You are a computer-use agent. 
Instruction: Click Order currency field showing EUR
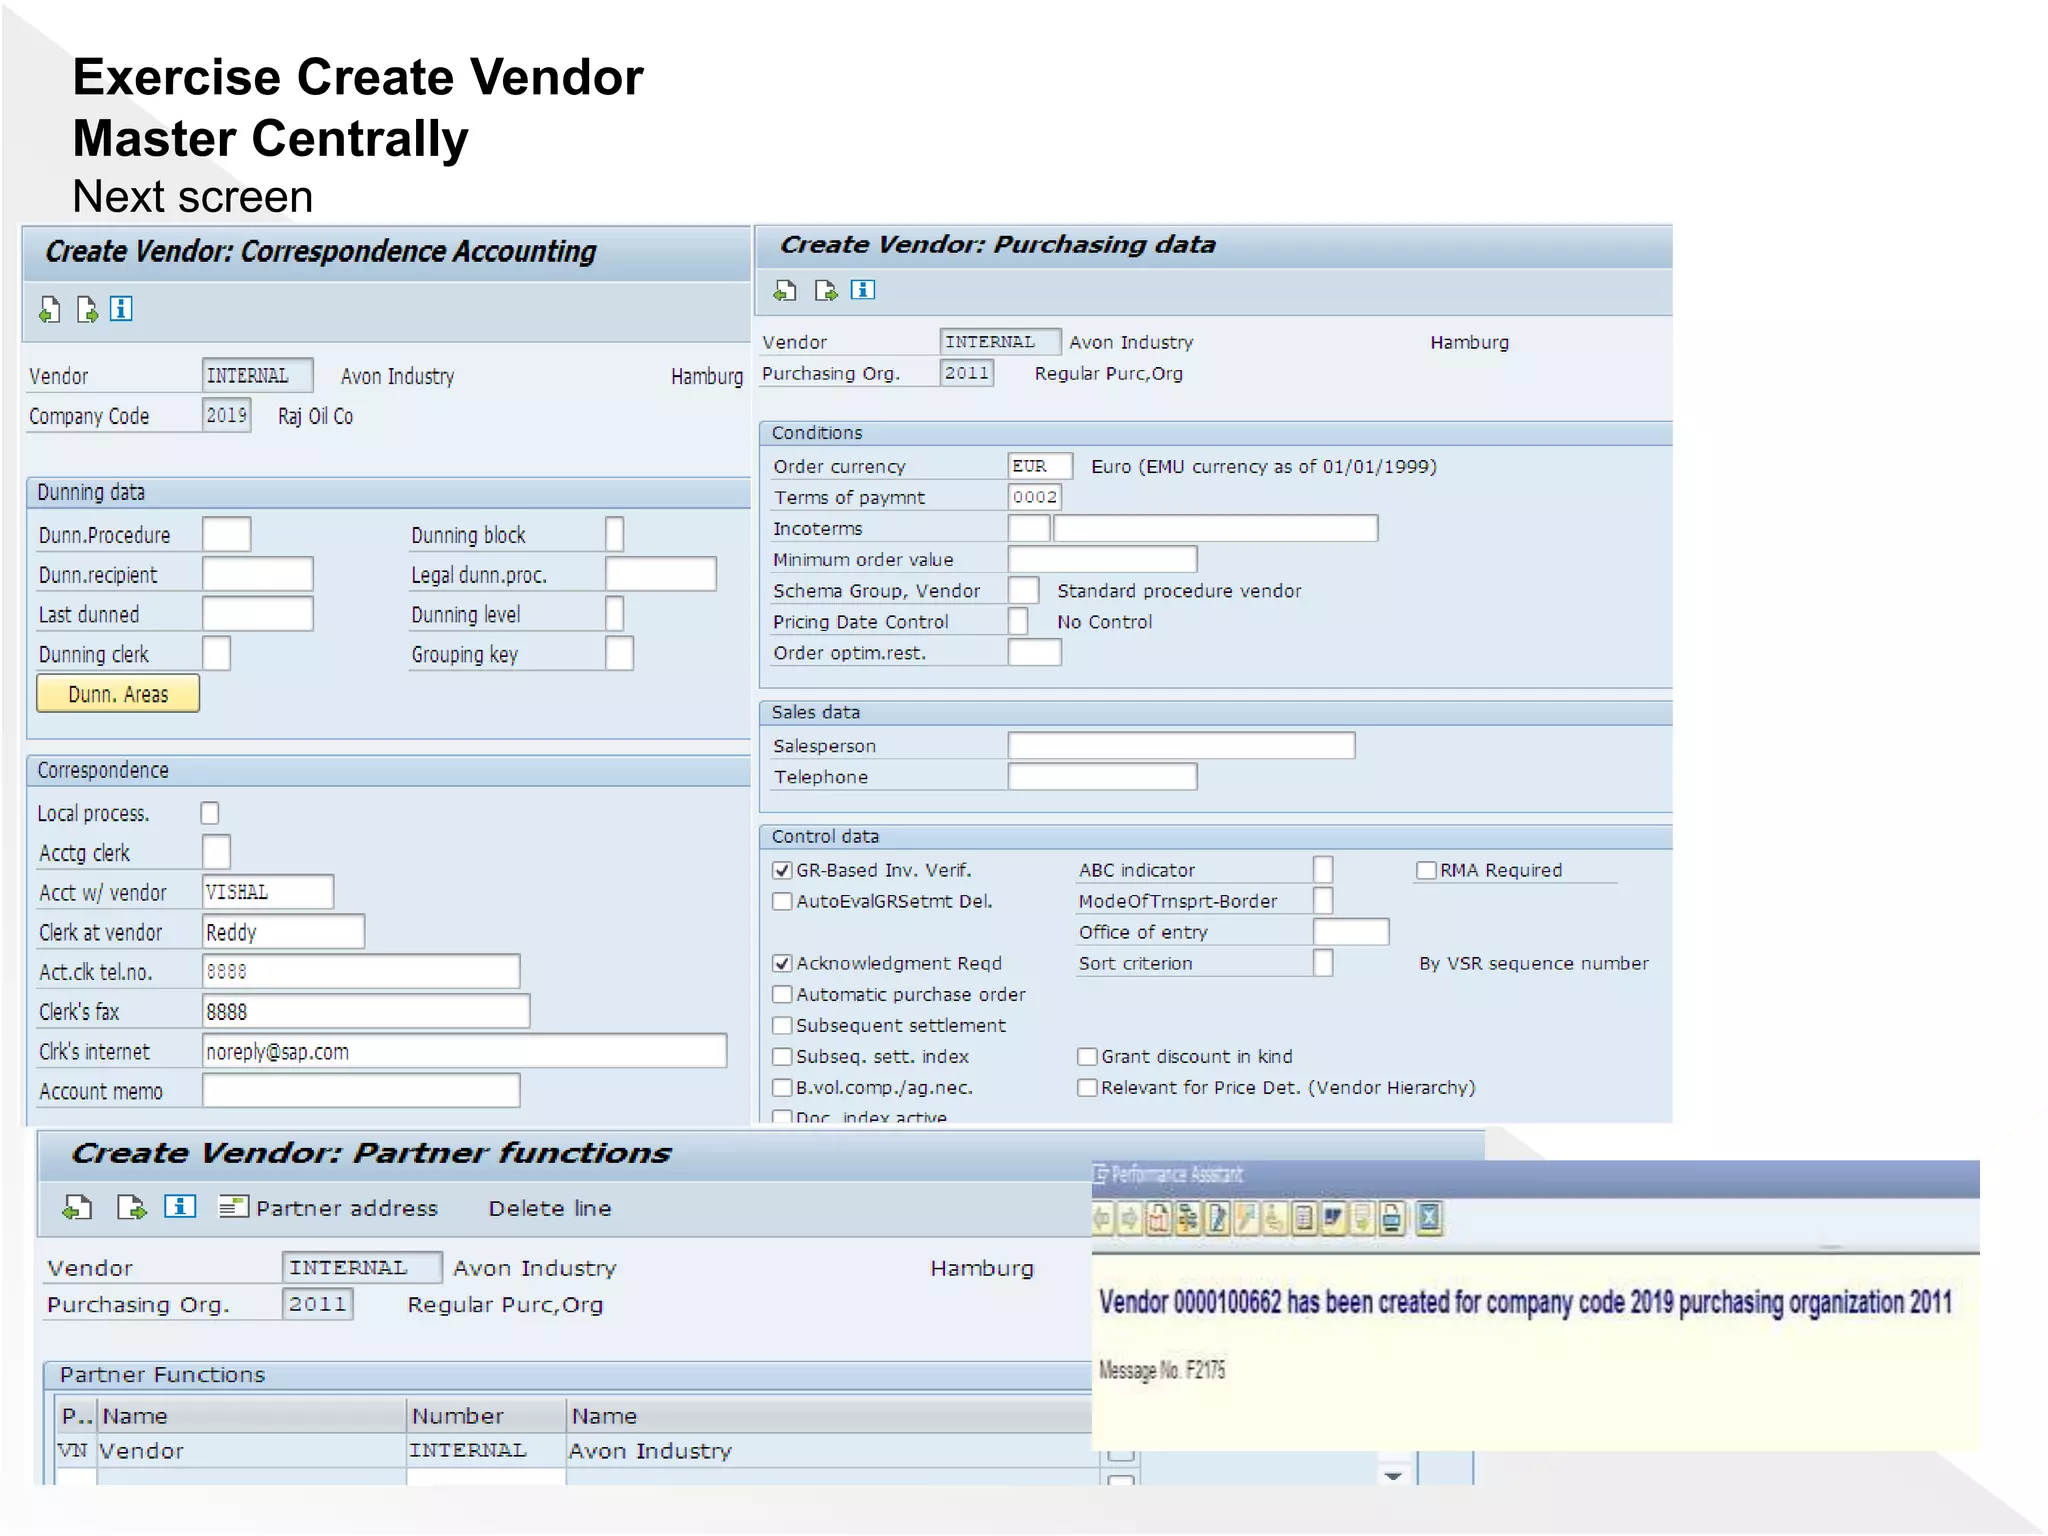1040,466
